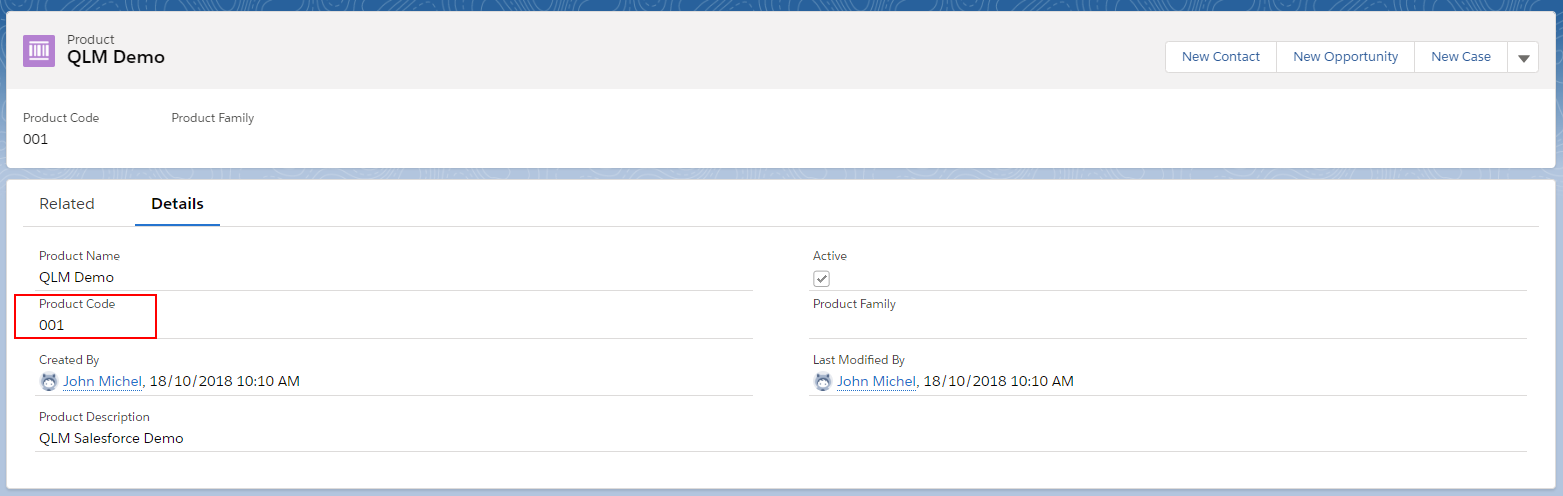Click Last Modified By date 18/10/2018 10:10 AM
This screenshot has width=1563, height=496.
(x=999, y=381)
